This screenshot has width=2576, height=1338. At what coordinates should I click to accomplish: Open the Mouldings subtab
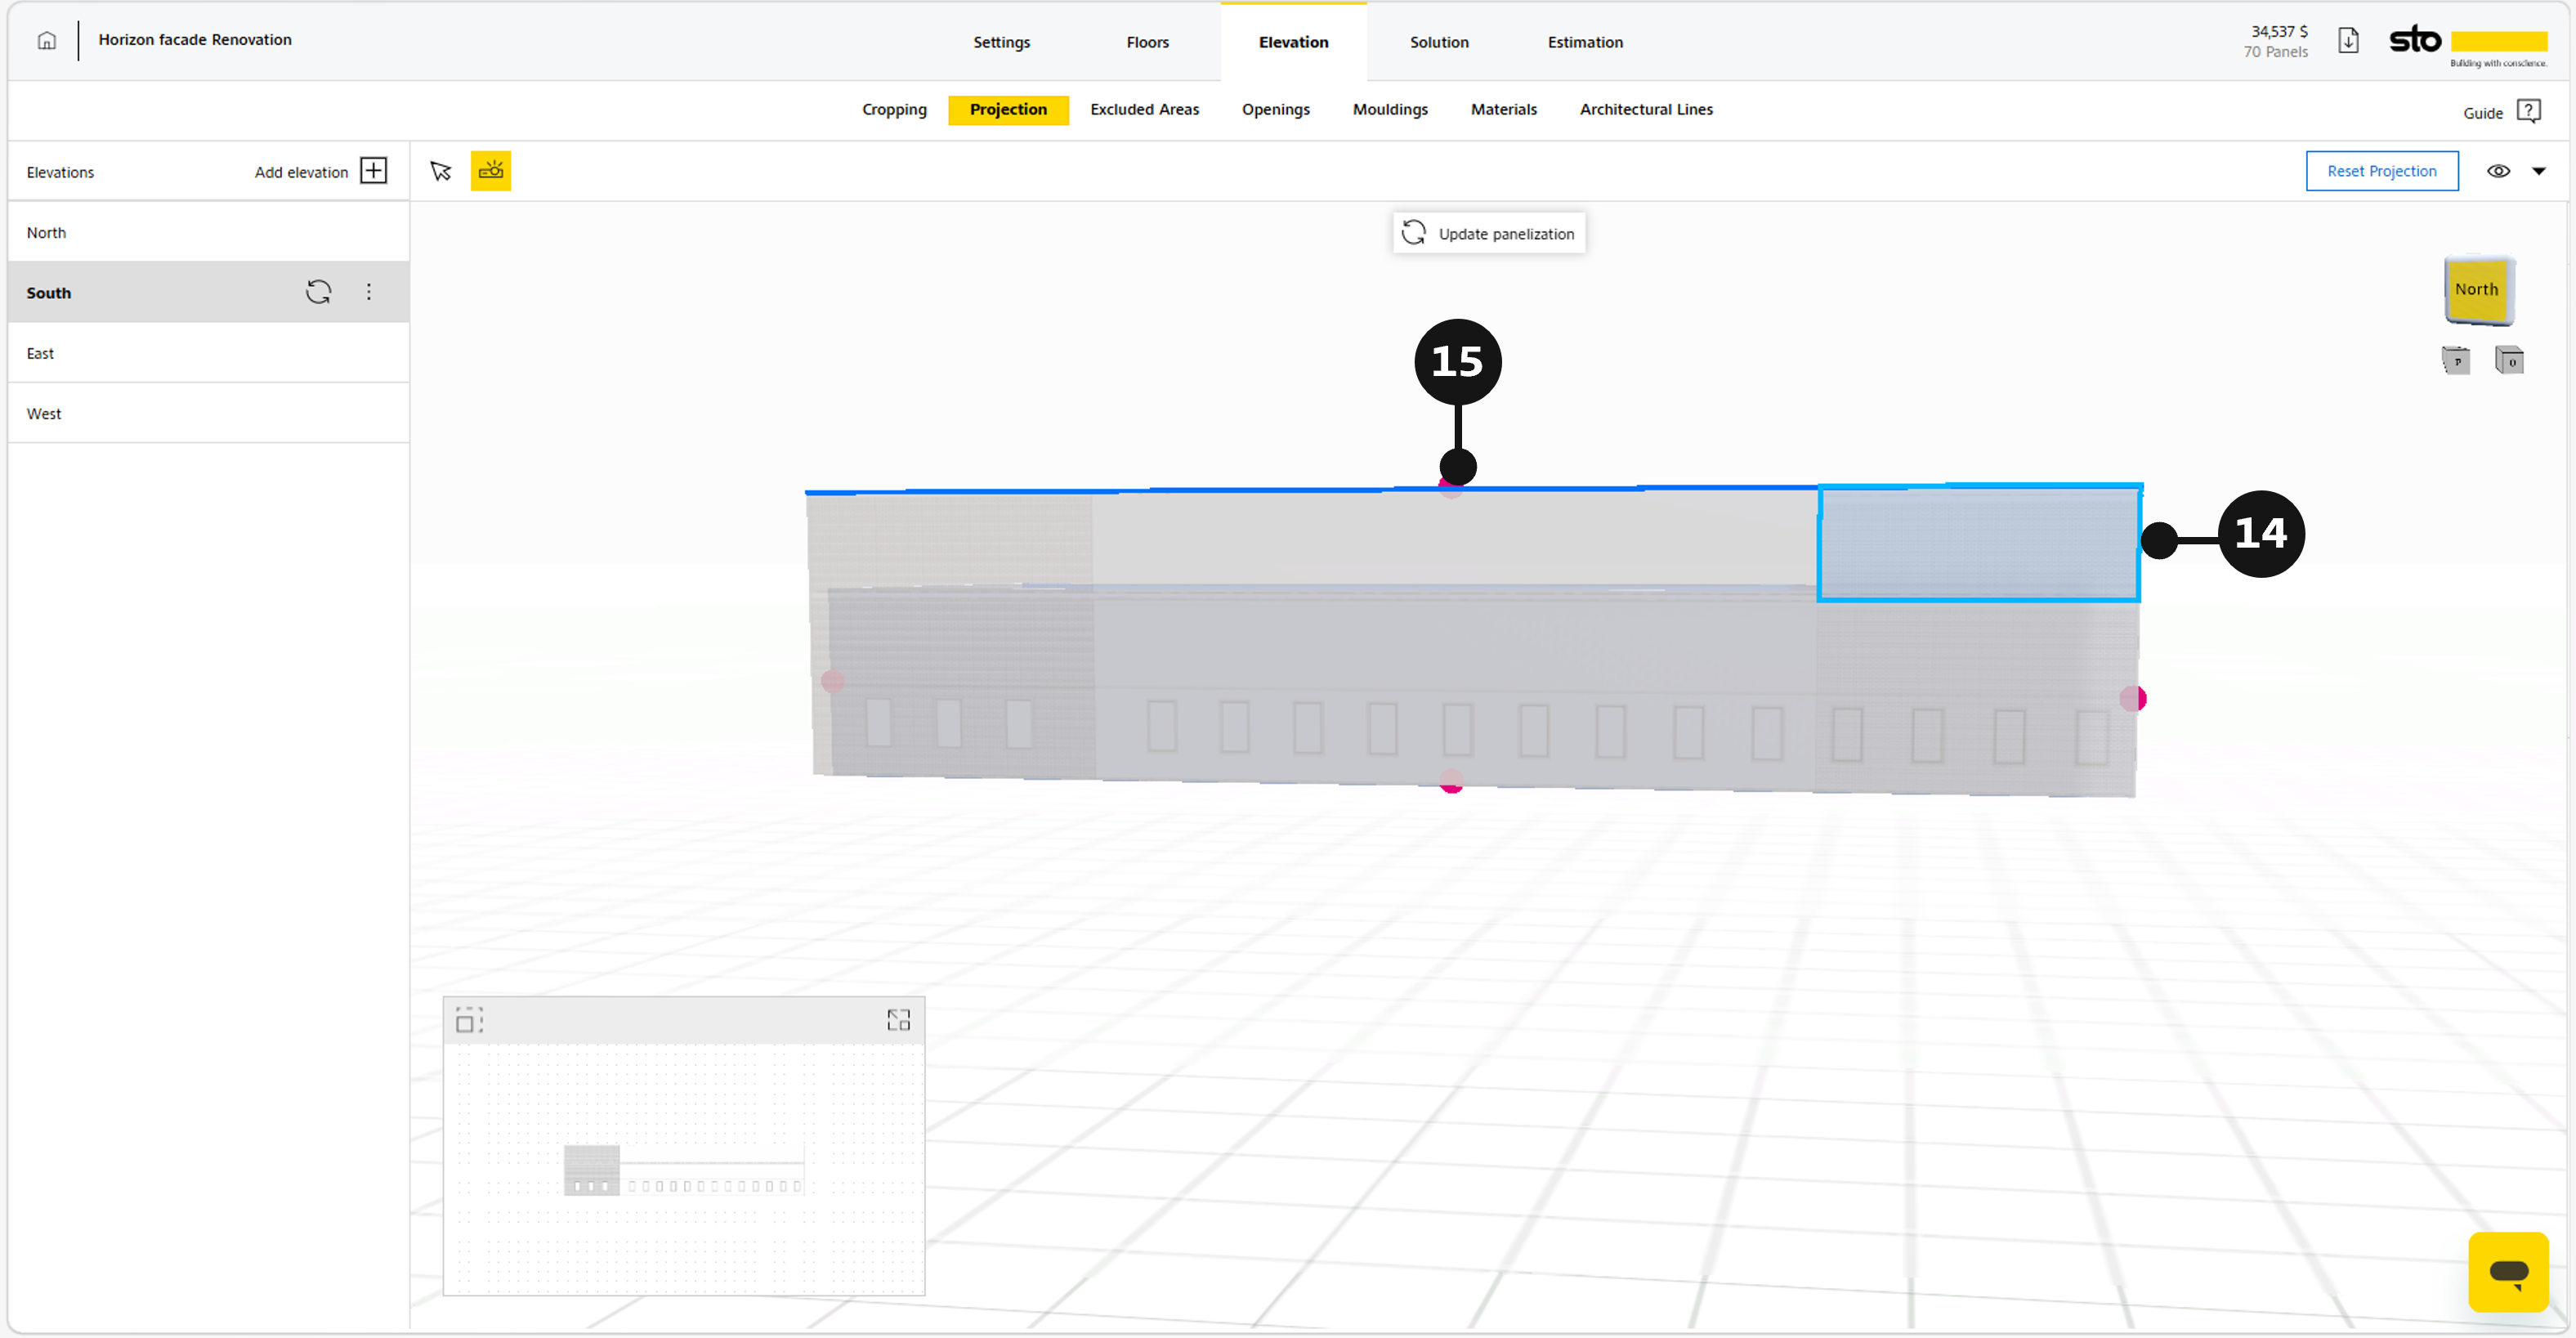(x=1390, y=109)
